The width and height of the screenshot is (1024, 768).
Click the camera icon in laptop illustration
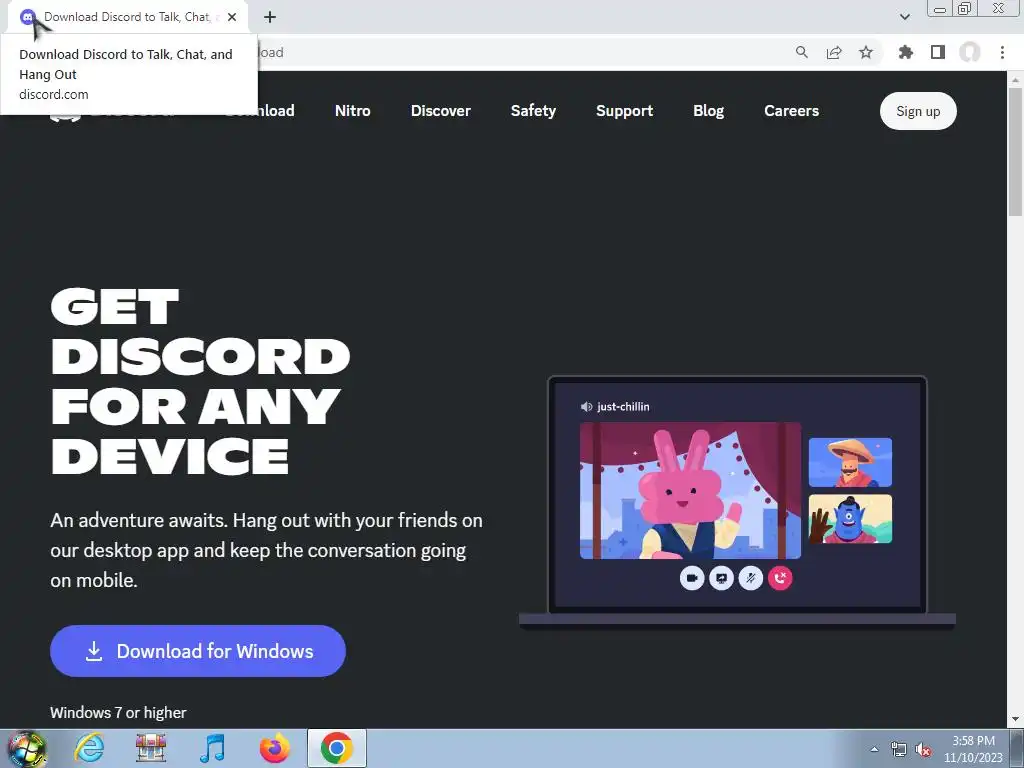point(692,578)
